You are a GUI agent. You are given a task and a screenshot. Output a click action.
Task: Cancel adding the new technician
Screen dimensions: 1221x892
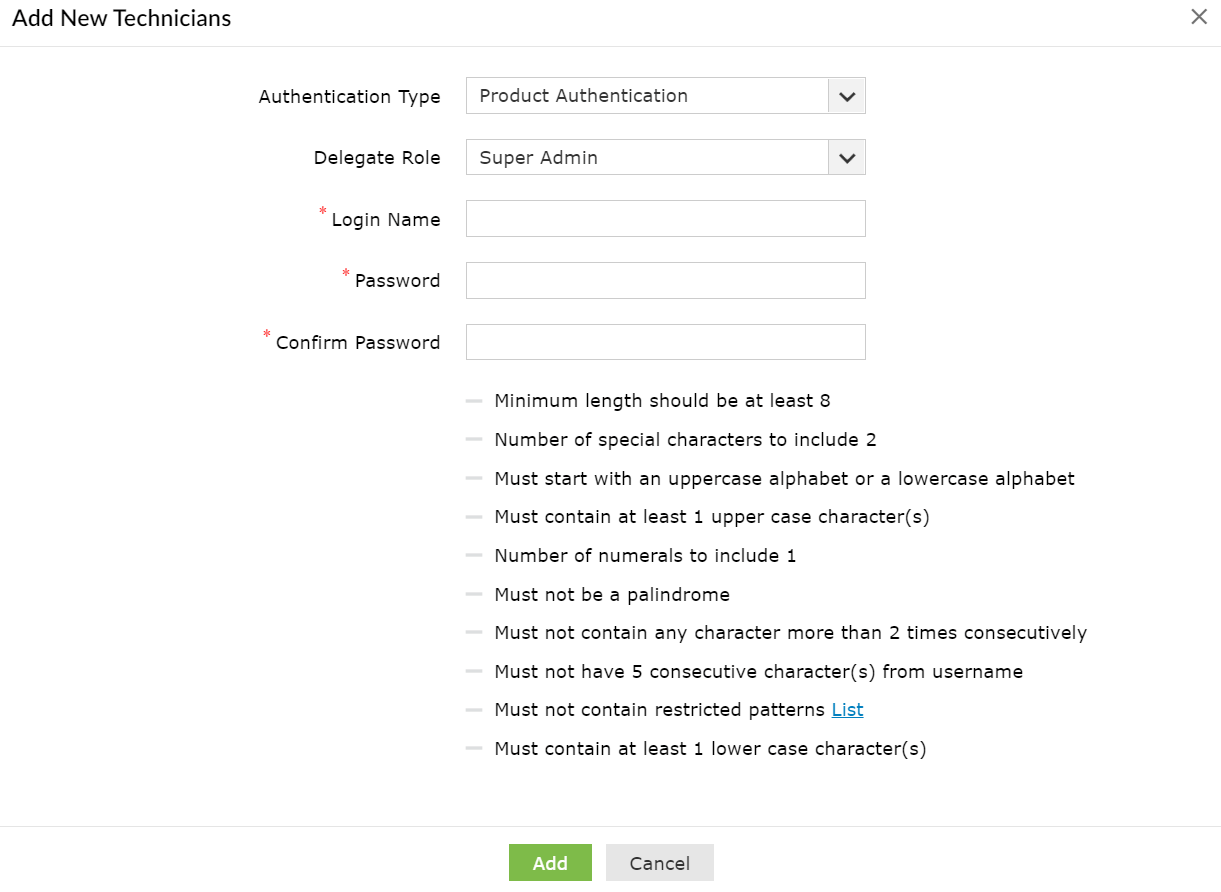click(659, 863)
